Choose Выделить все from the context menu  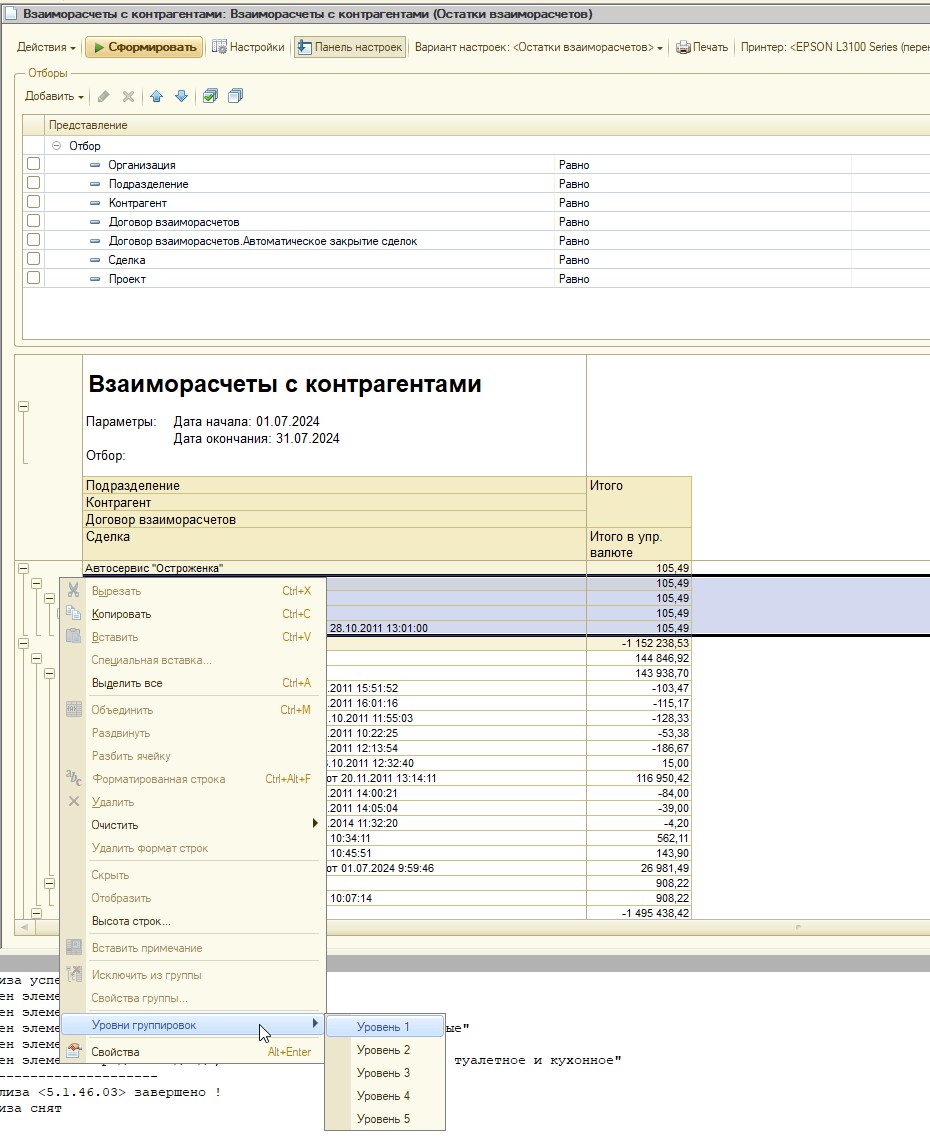pyautogui.click(x=192, y=682)
